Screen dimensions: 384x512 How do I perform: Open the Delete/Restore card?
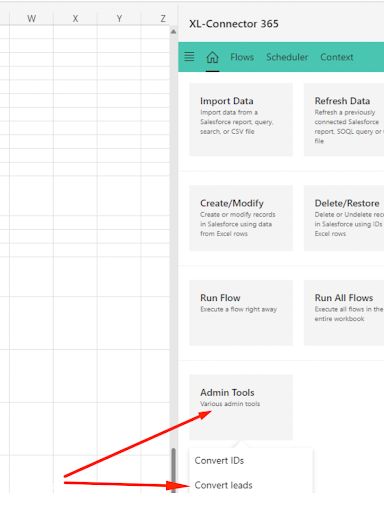(x=344, y=218)
